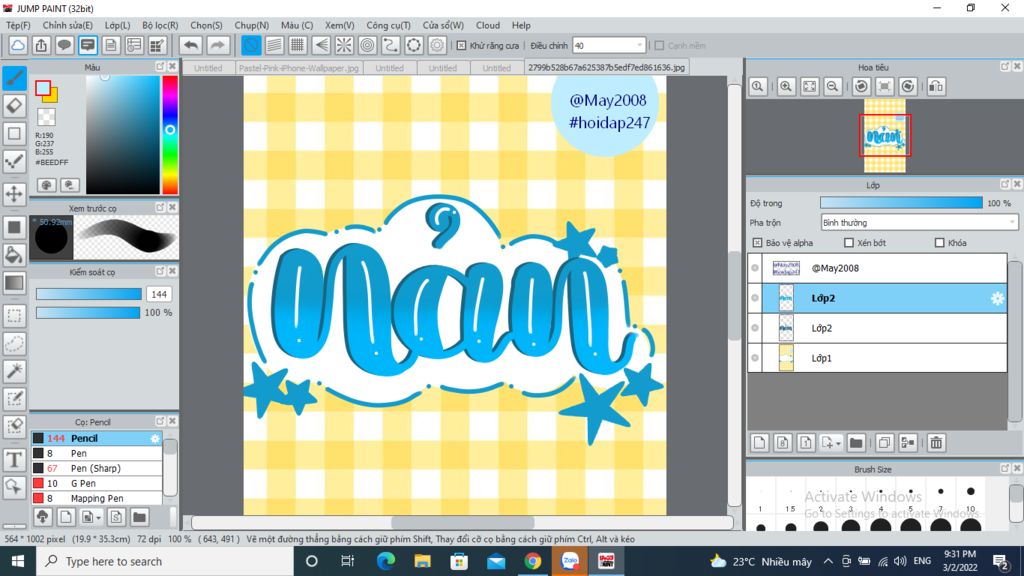Select the Mapping Pen brush

pos(97,498)
